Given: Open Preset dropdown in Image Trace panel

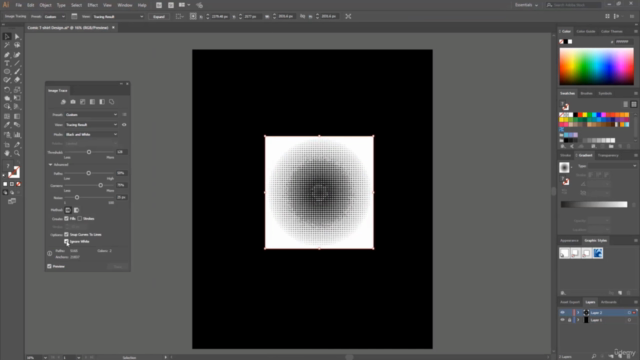Looking at the screenshot, I should pyautogui.click(x=91, y=115).
